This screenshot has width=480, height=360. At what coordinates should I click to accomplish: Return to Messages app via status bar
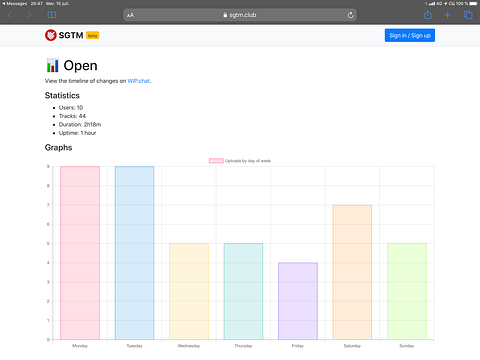pos(14,4)
